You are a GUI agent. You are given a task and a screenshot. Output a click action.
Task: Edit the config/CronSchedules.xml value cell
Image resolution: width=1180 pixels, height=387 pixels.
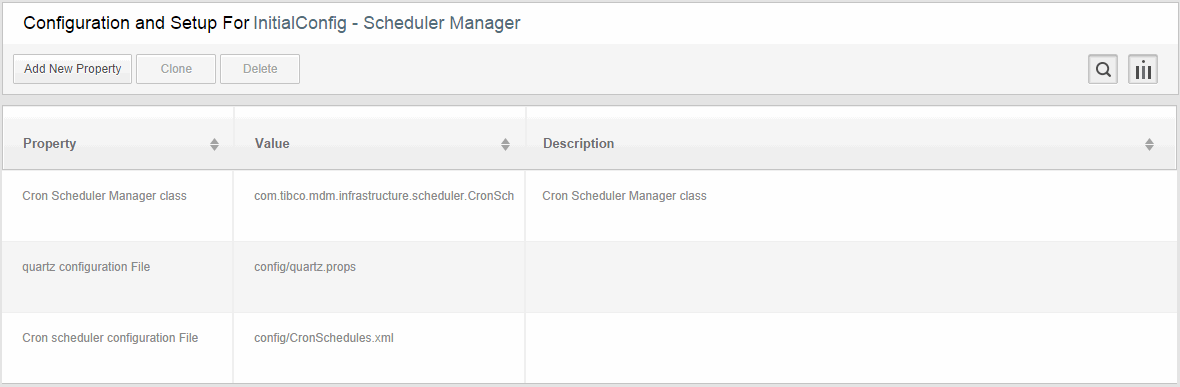[379, 347]
